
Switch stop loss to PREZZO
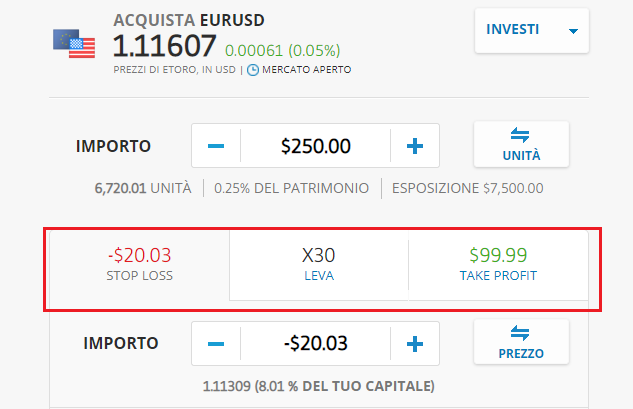click(x=521, y=342)
